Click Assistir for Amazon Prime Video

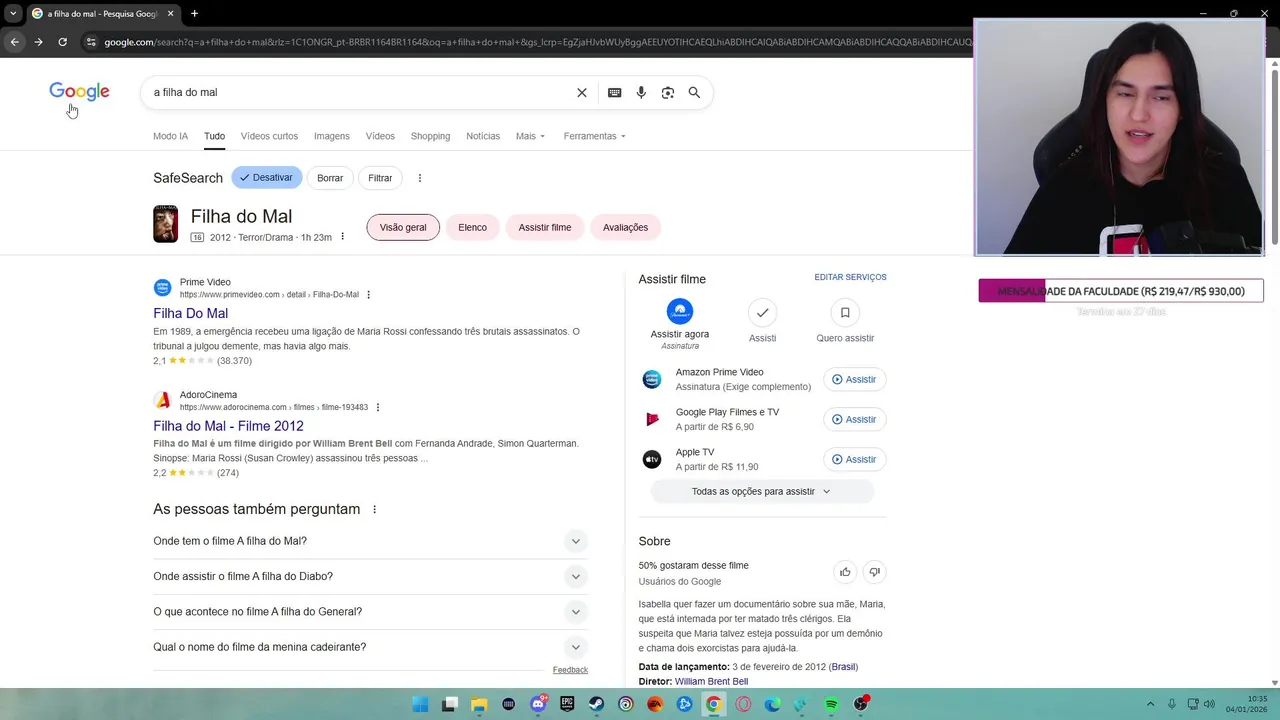(x=854, y=379)
